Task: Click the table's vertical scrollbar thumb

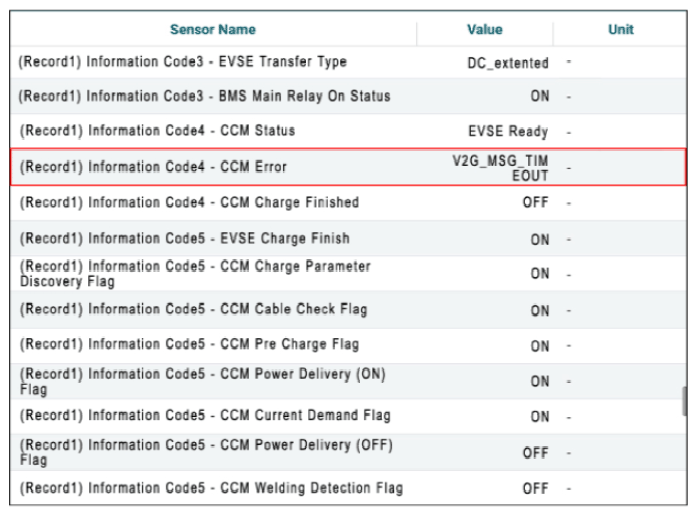Action: point(685,401)
